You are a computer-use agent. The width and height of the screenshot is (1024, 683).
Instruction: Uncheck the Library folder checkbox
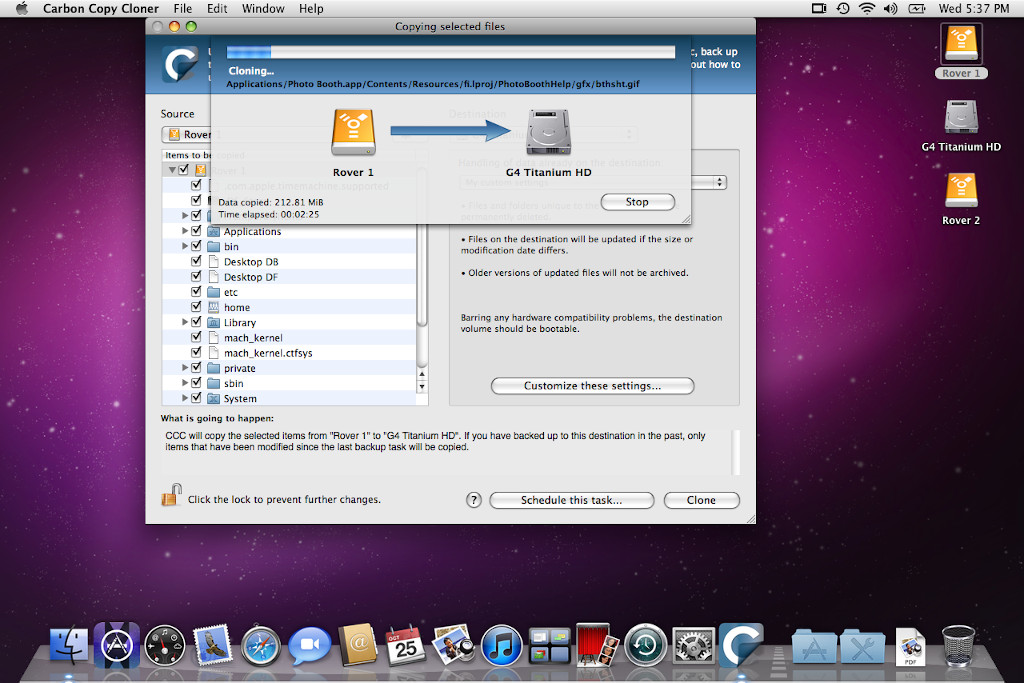pyautogui.click(x=196, y=322)
